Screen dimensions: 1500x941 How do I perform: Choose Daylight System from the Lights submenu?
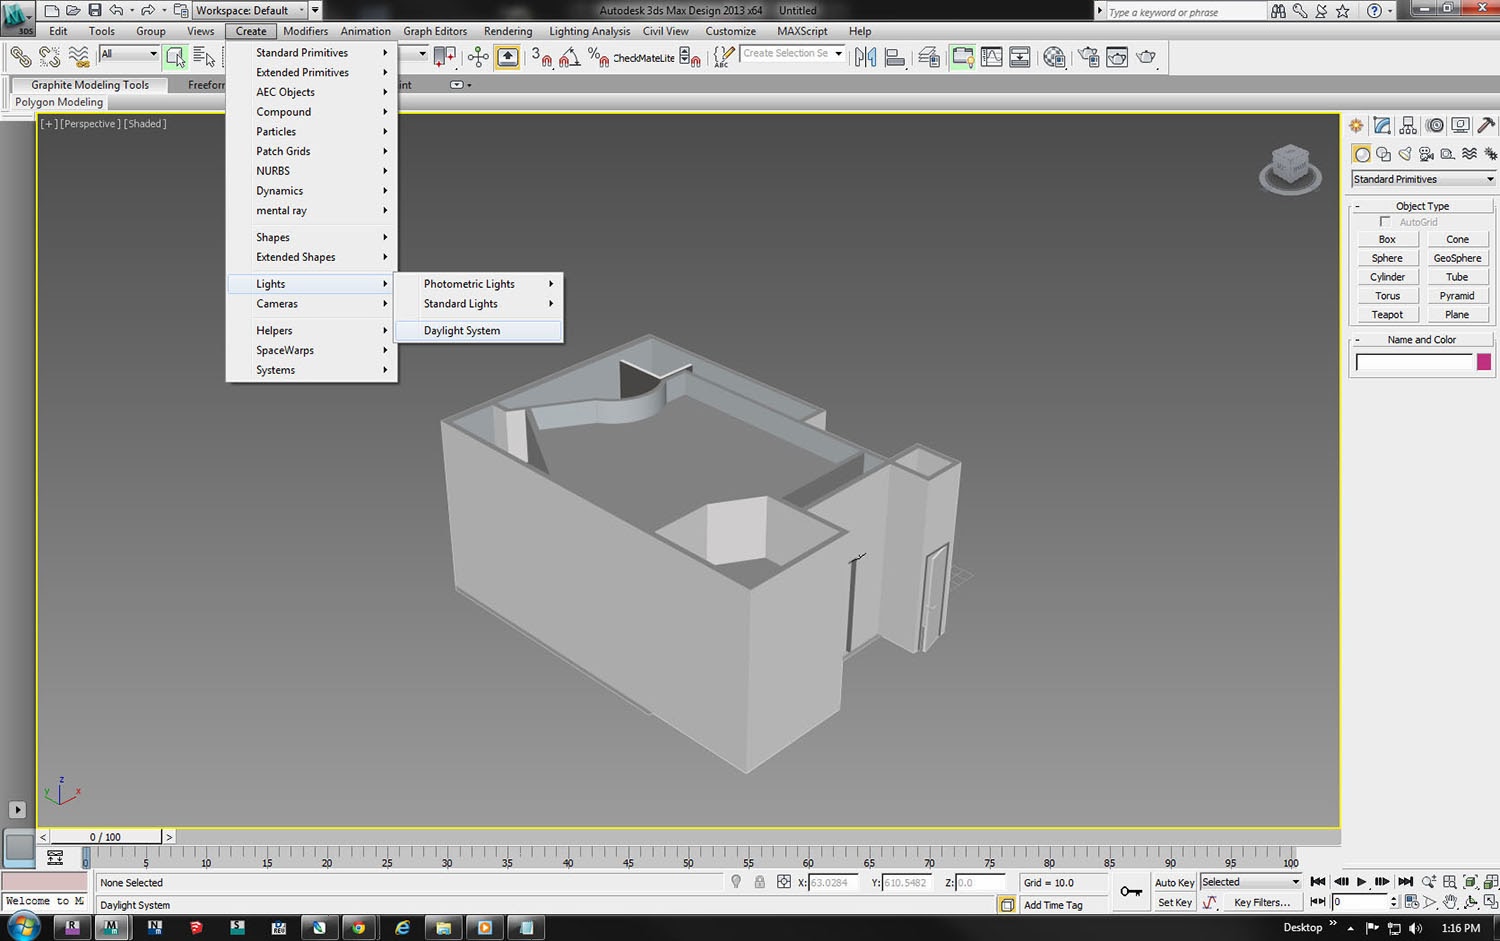point(479,331)
